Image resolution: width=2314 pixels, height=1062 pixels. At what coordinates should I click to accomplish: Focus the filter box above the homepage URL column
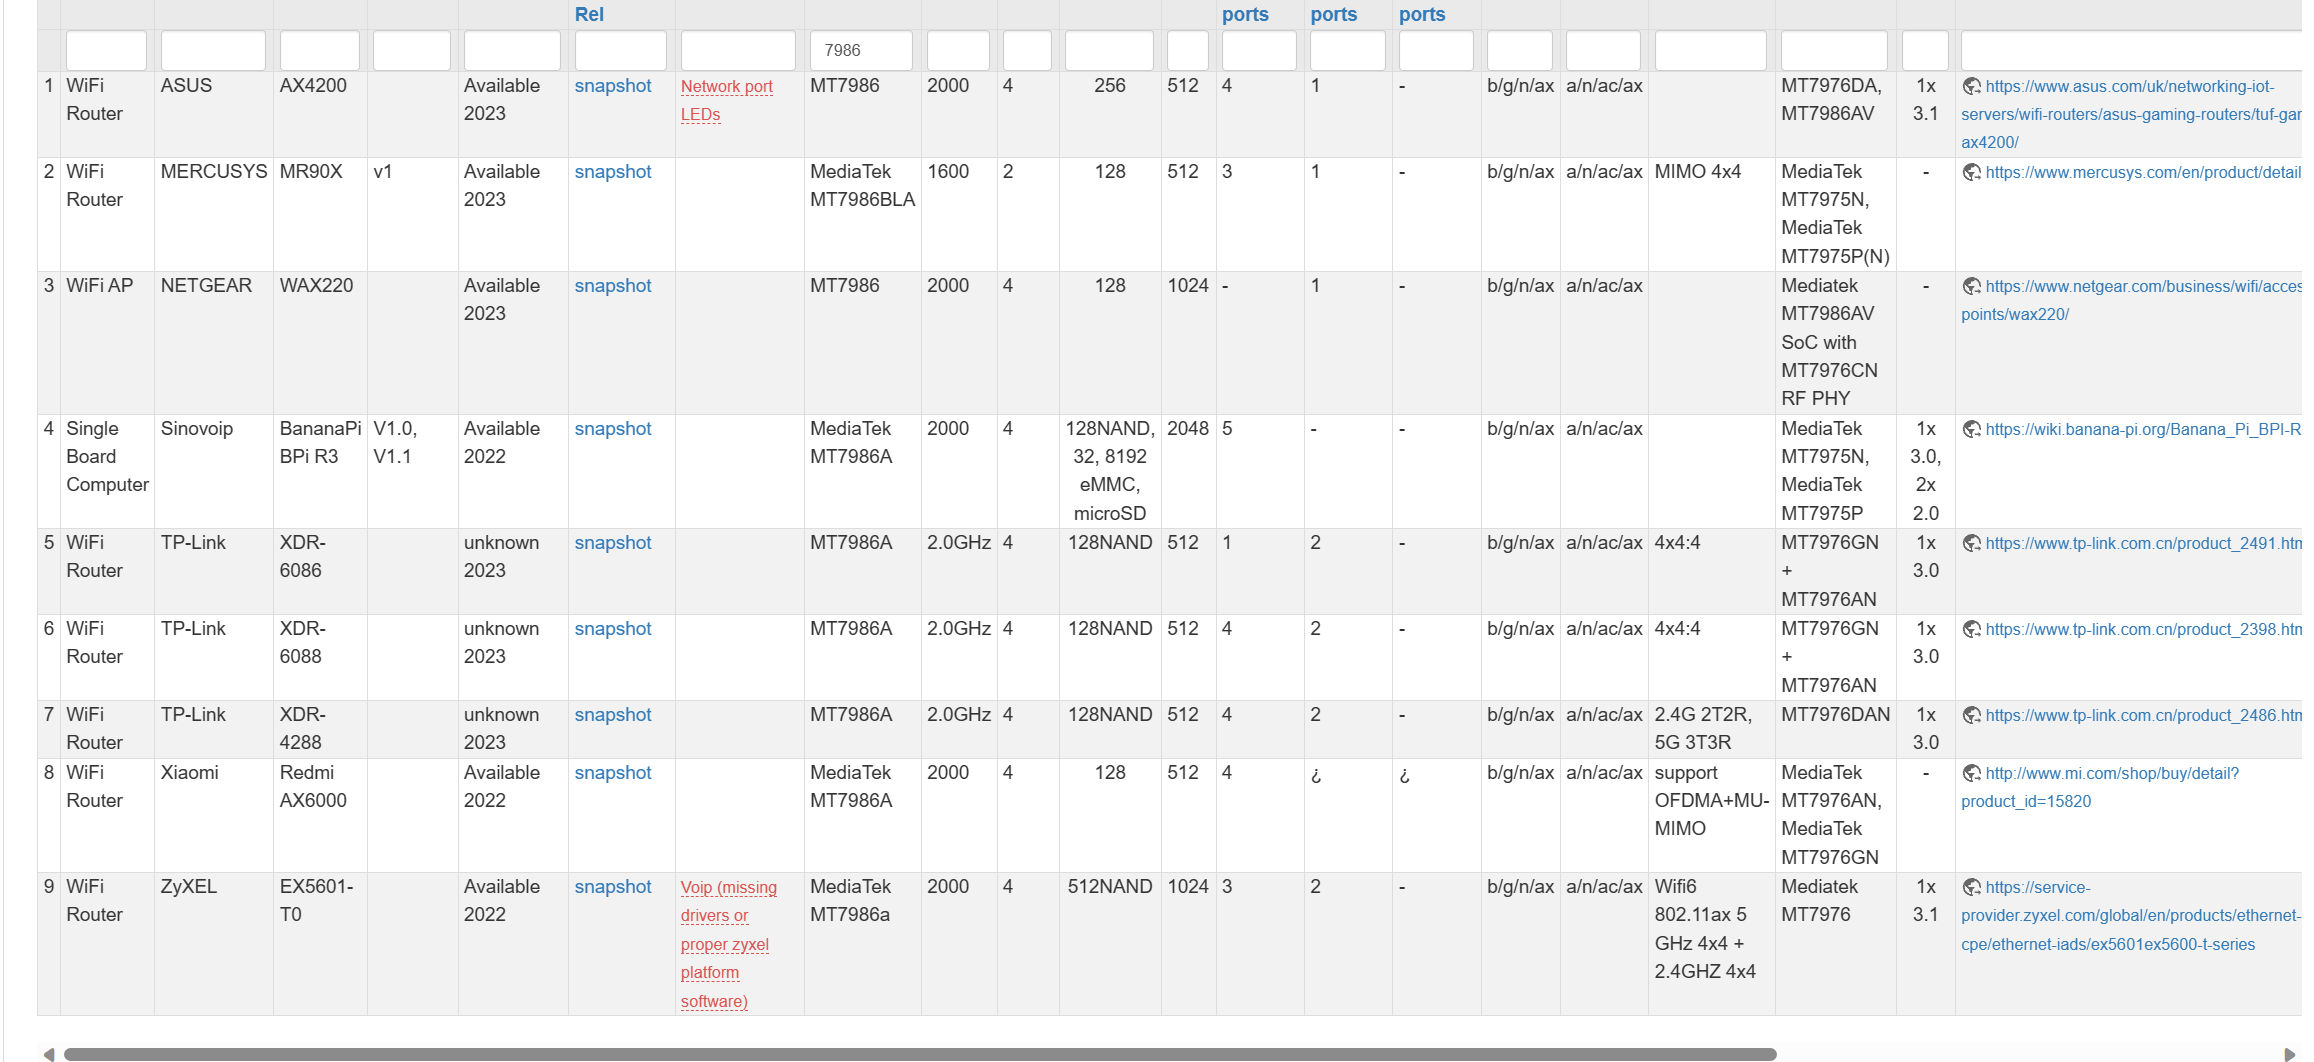tap(2132, 50)
